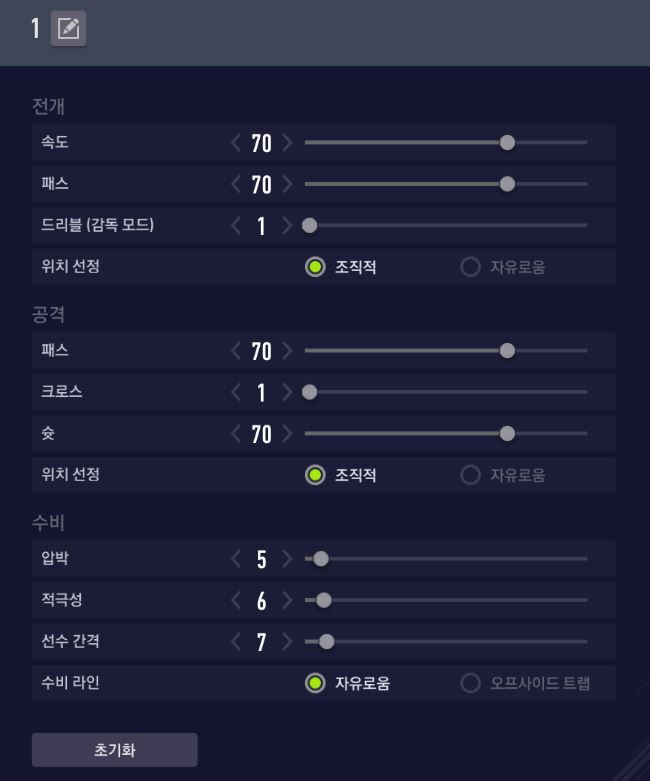The height and width of the screenshot is (781, 650).
Task: Increase 드리블 (감독 모드) with right arrow
Action: click(288, 226)
